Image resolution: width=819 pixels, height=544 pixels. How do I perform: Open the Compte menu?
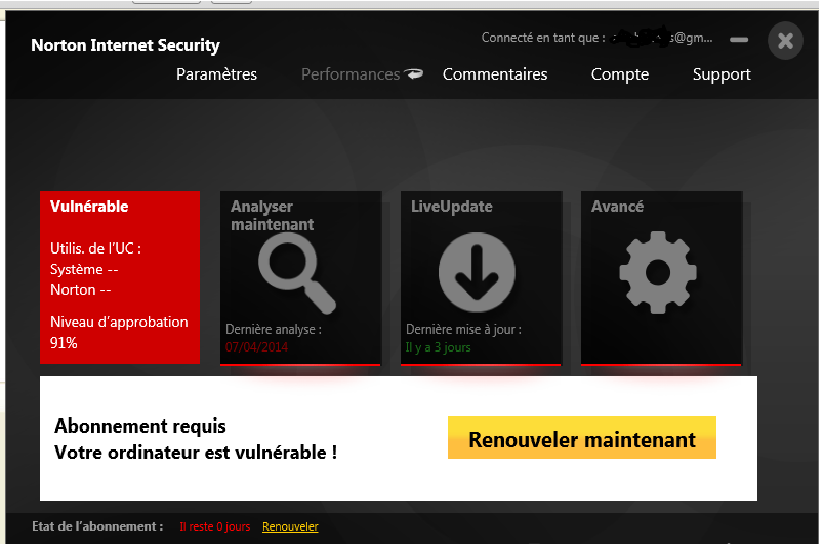click(620, 75)
